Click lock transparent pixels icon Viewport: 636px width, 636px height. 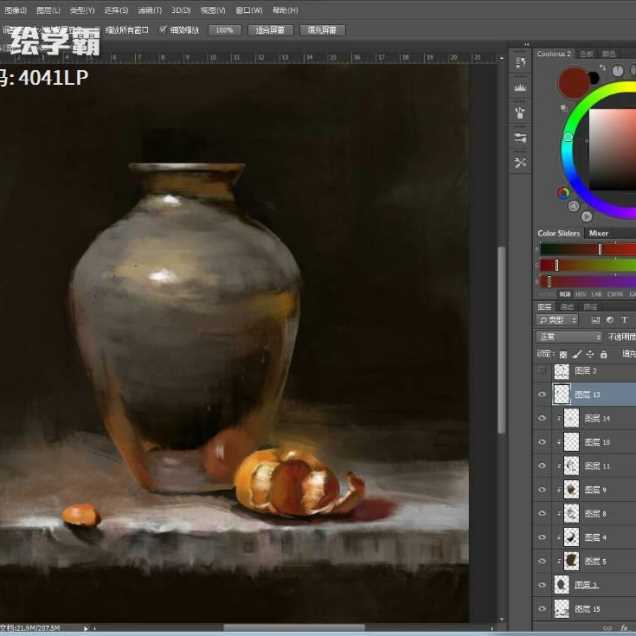(563, 355)
